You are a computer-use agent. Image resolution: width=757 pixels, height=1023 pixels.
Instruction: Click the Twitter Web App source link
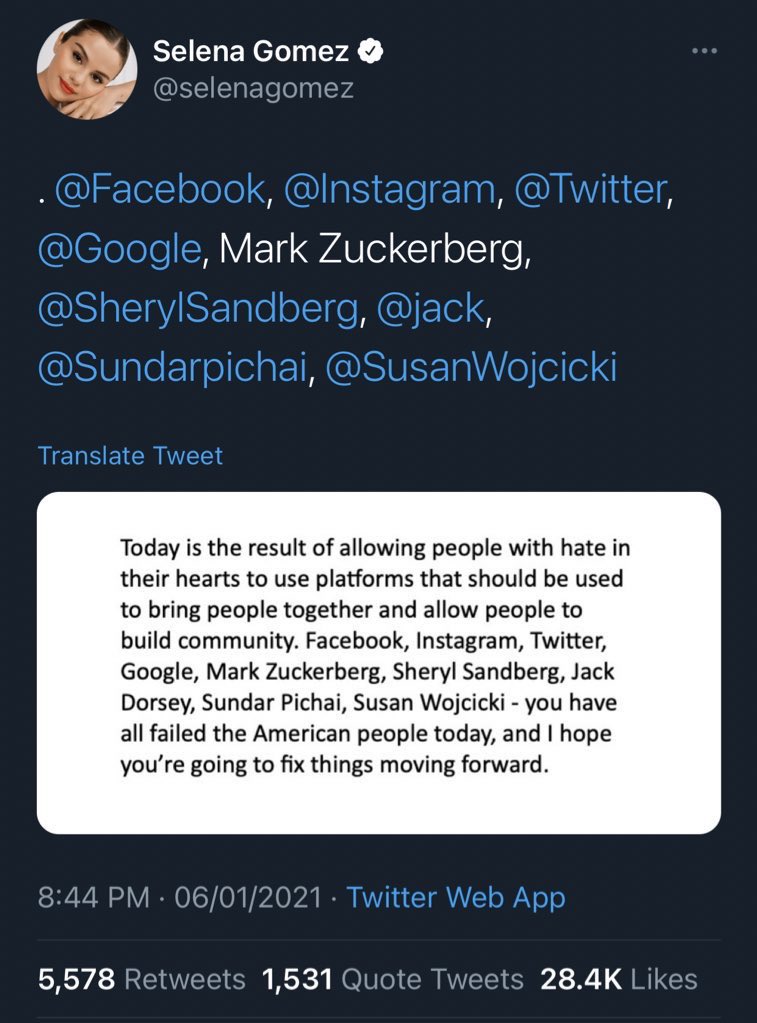pyautogui.click(x=456, y=897)
